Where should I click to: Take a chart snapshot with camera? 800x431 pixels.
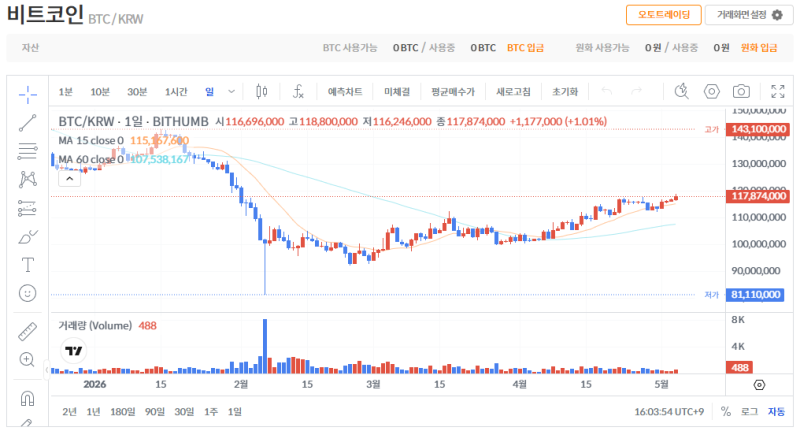[741, 91]
